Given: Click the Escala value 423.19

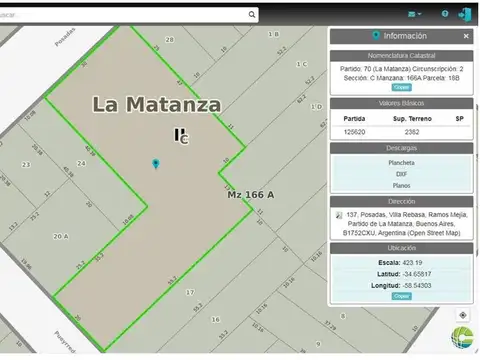Looking at the screenshot, I should [x=412, y=263].
